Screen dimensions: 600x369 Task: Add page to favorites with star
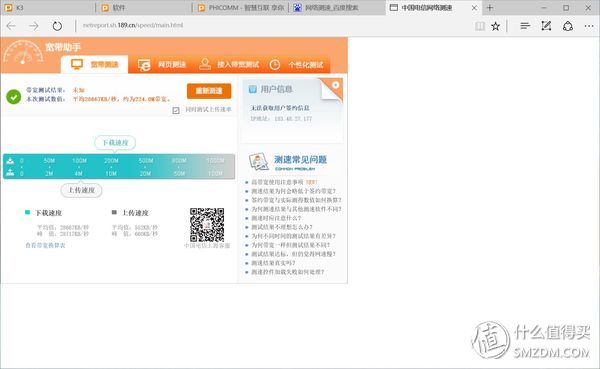tap(496, 26)
